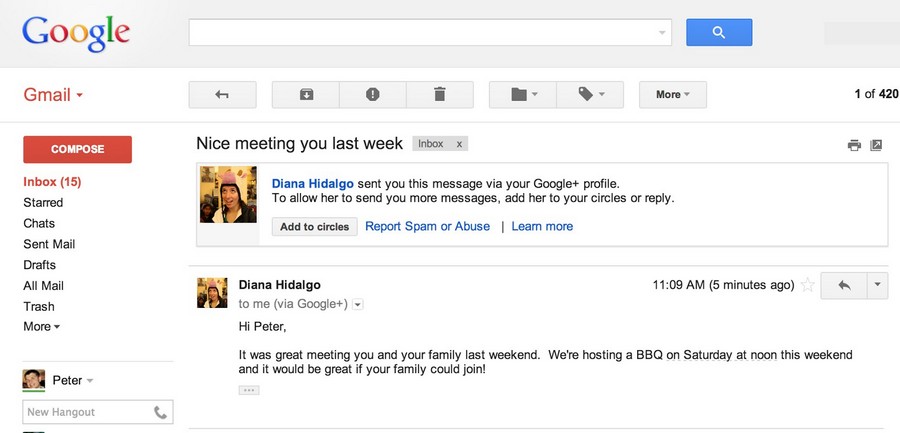Image resolution: width=900 pixels, height=433 pixels.
Task: Print the conversation using the printer icon
Action: (x=854, y=145)
